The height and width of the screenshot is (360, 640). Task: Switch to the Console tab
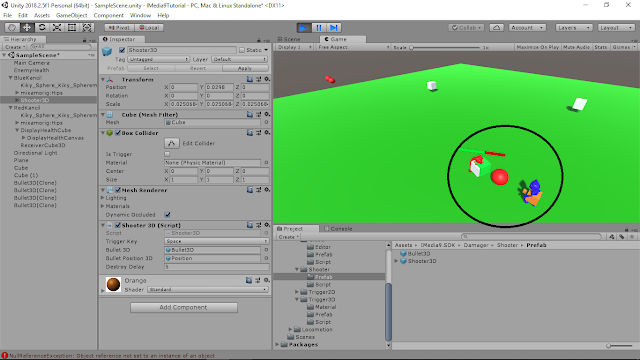point(338,229)
